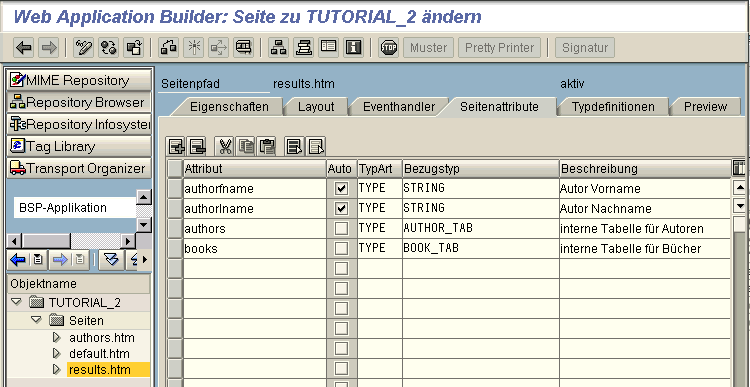Click the green back arrow in main toolbar
The height and width of the screenshot is (387, 750).
coord(23,47)
